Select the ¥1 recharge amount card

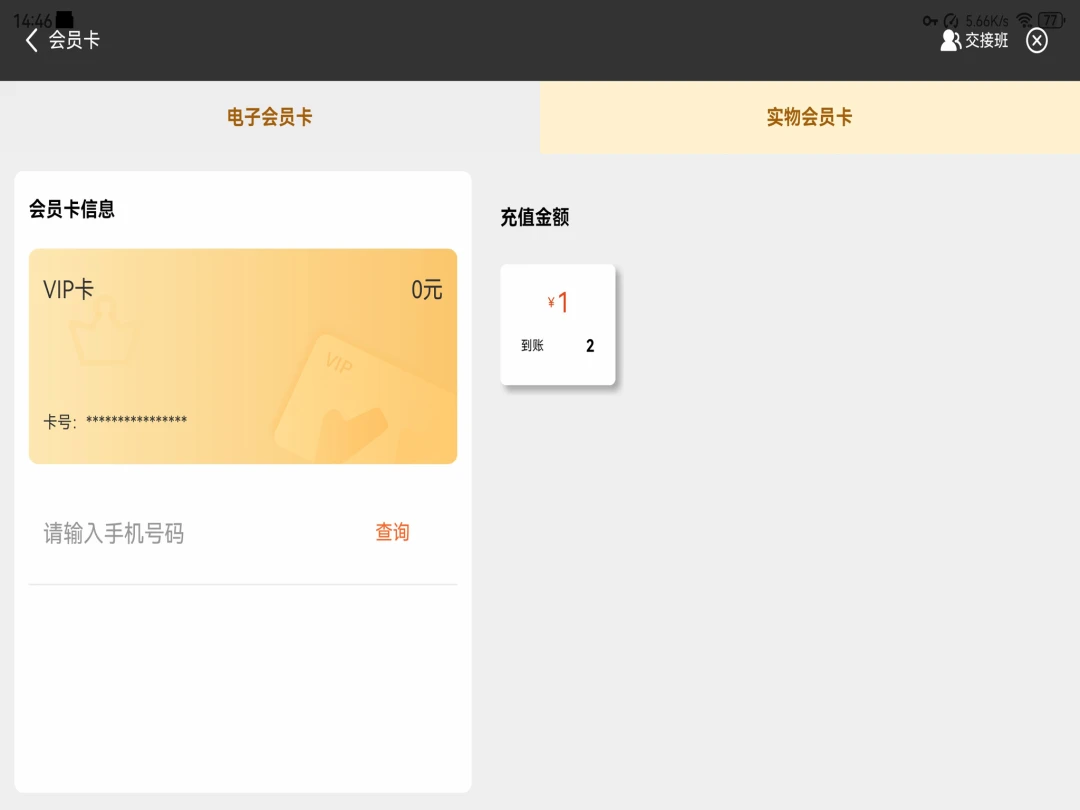point(557,324)
